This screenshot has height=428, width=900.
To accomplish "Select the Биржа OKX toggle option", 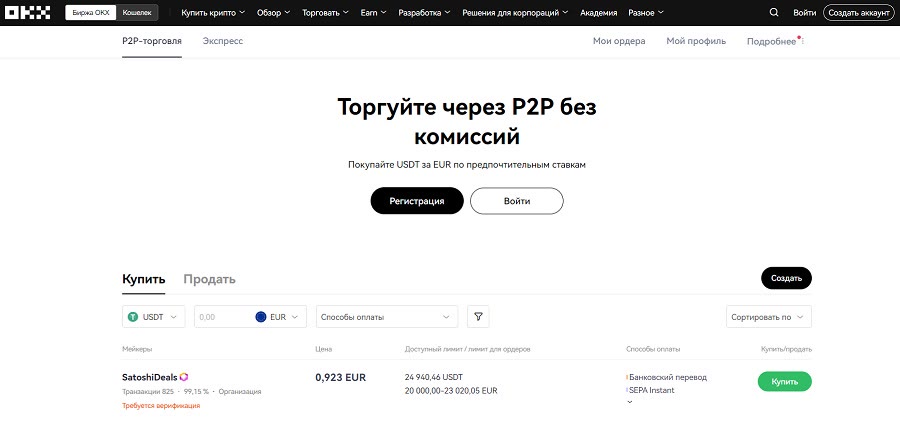I will 91,13.
